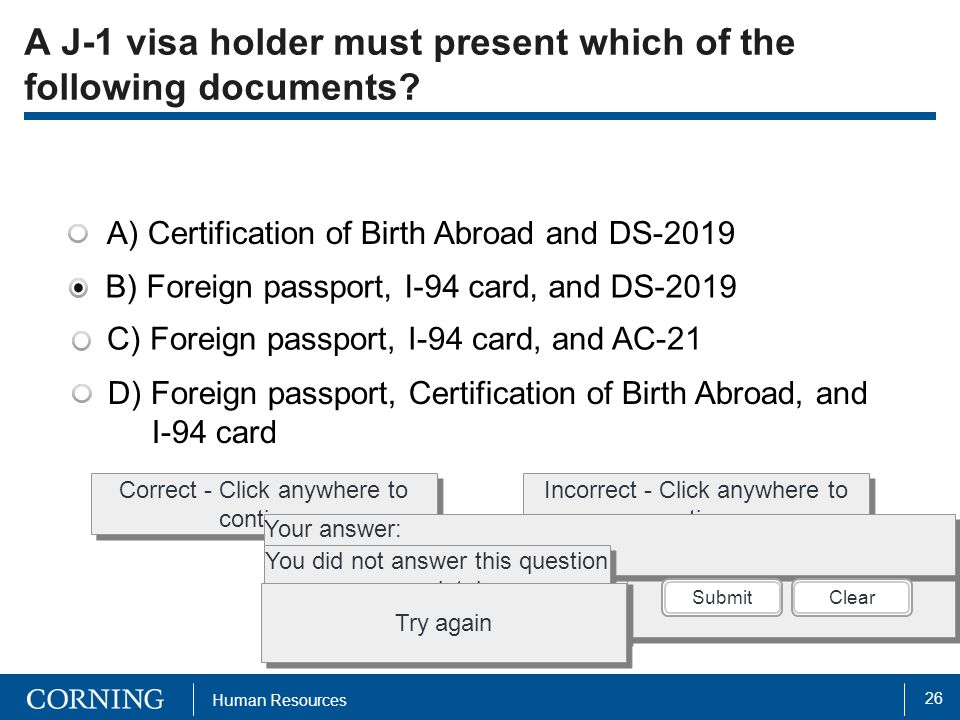Choose radio button for answer C

tap(81, 340)
